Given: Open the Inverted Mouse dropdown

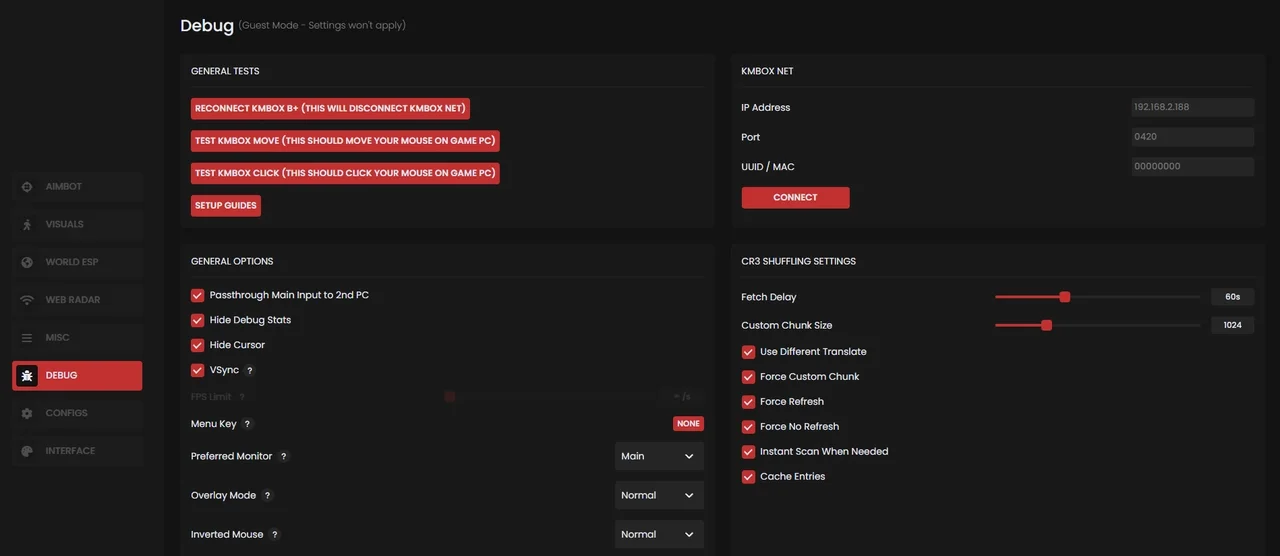Looking at the screenshot, I should pos(659,534).
